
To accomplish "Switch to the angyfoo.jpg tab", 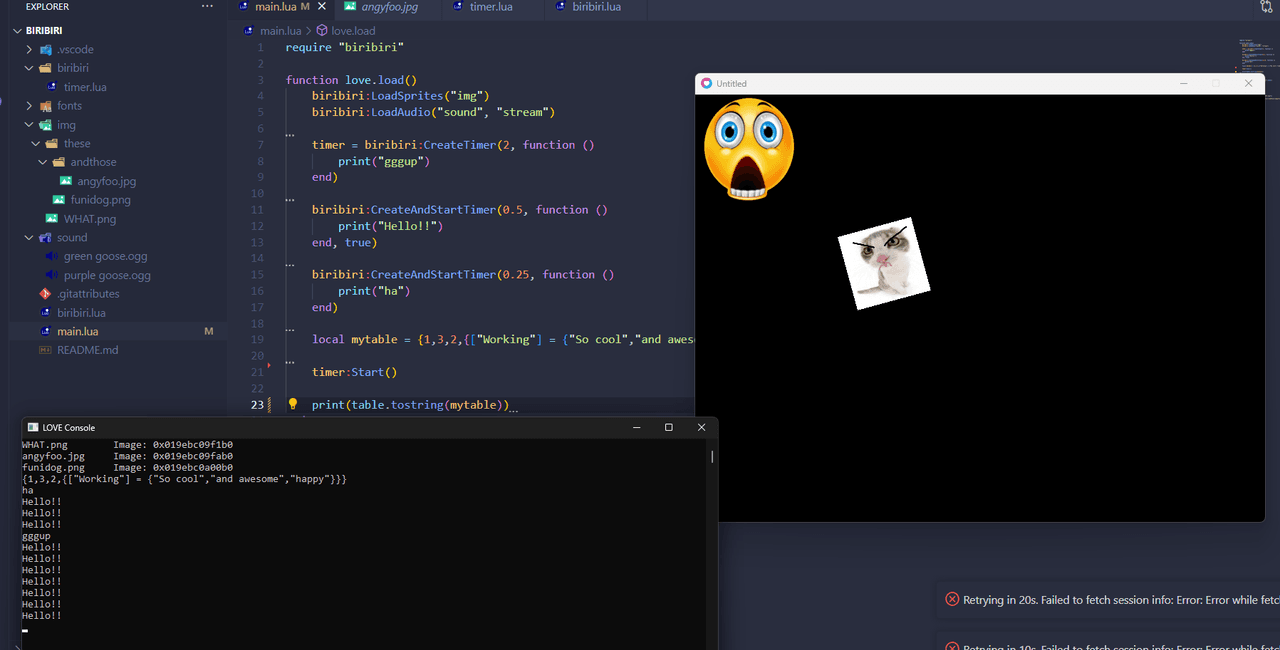I will (389, 7).
